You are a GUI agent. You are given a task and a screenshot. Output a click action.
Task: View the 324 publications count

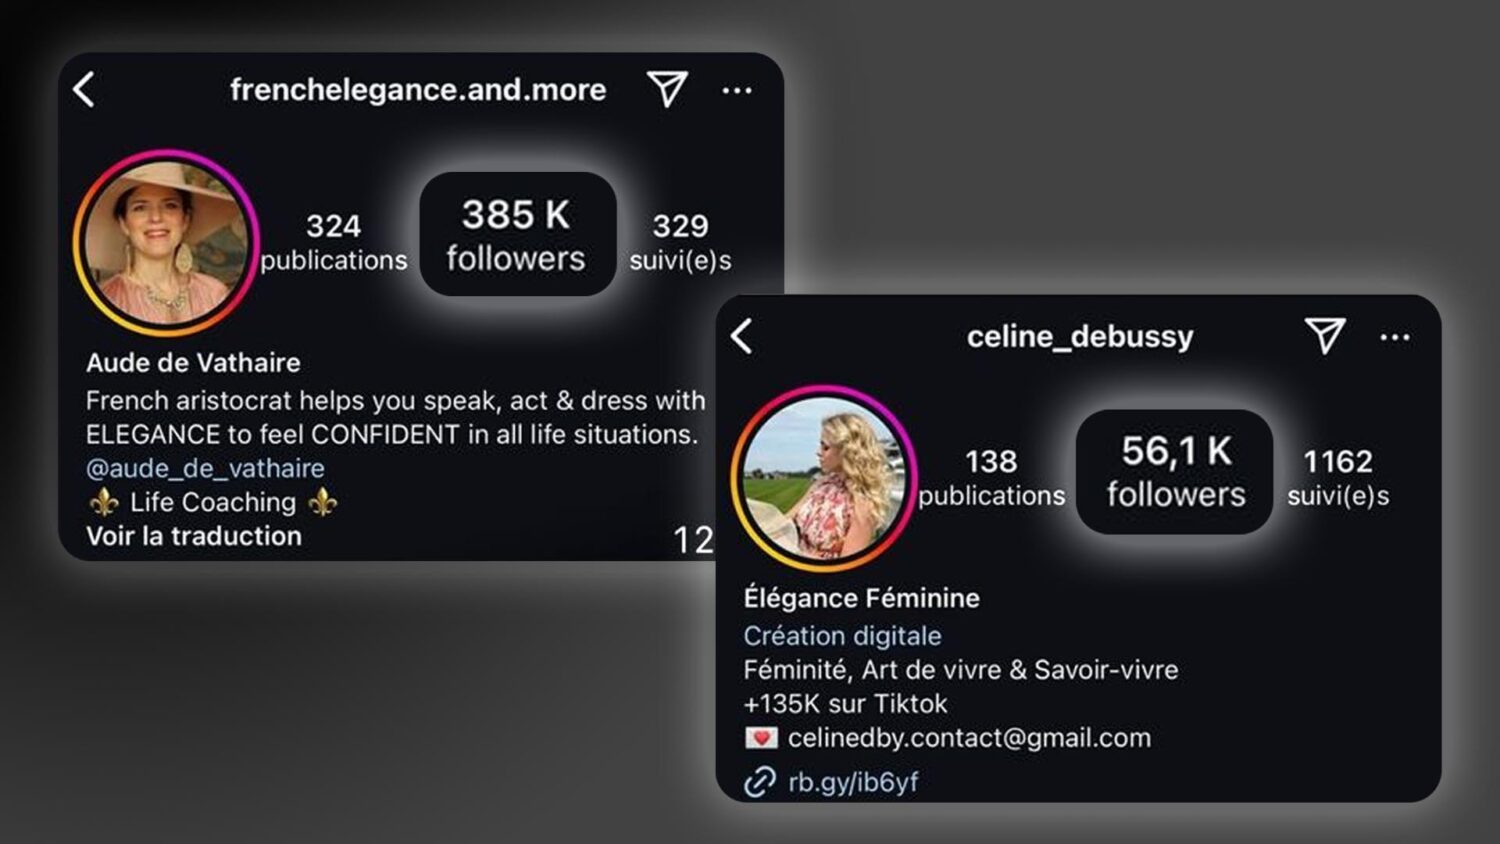click(334, 242)
